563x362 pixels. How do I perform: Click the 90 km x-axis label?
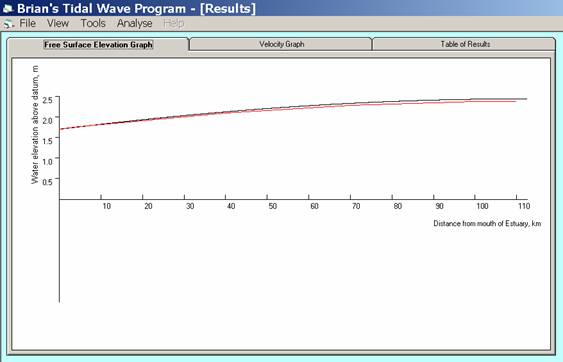coord(439,206)
